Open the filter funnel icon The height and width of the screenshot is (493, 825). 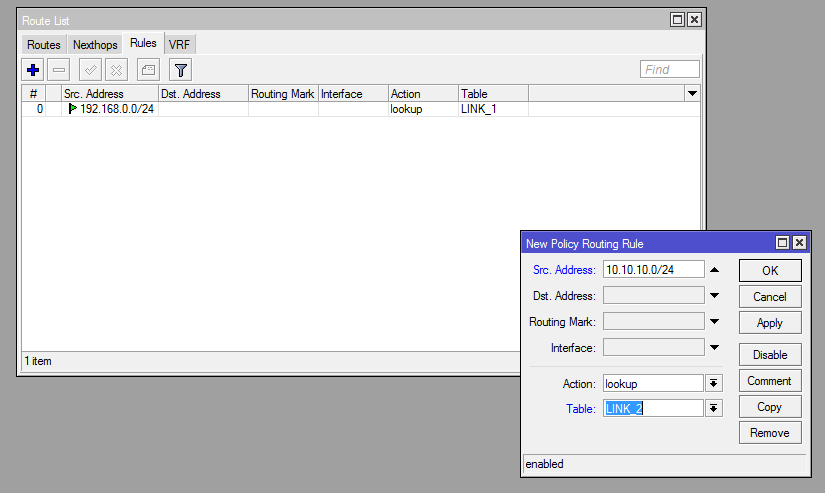(x=180, y=70)
